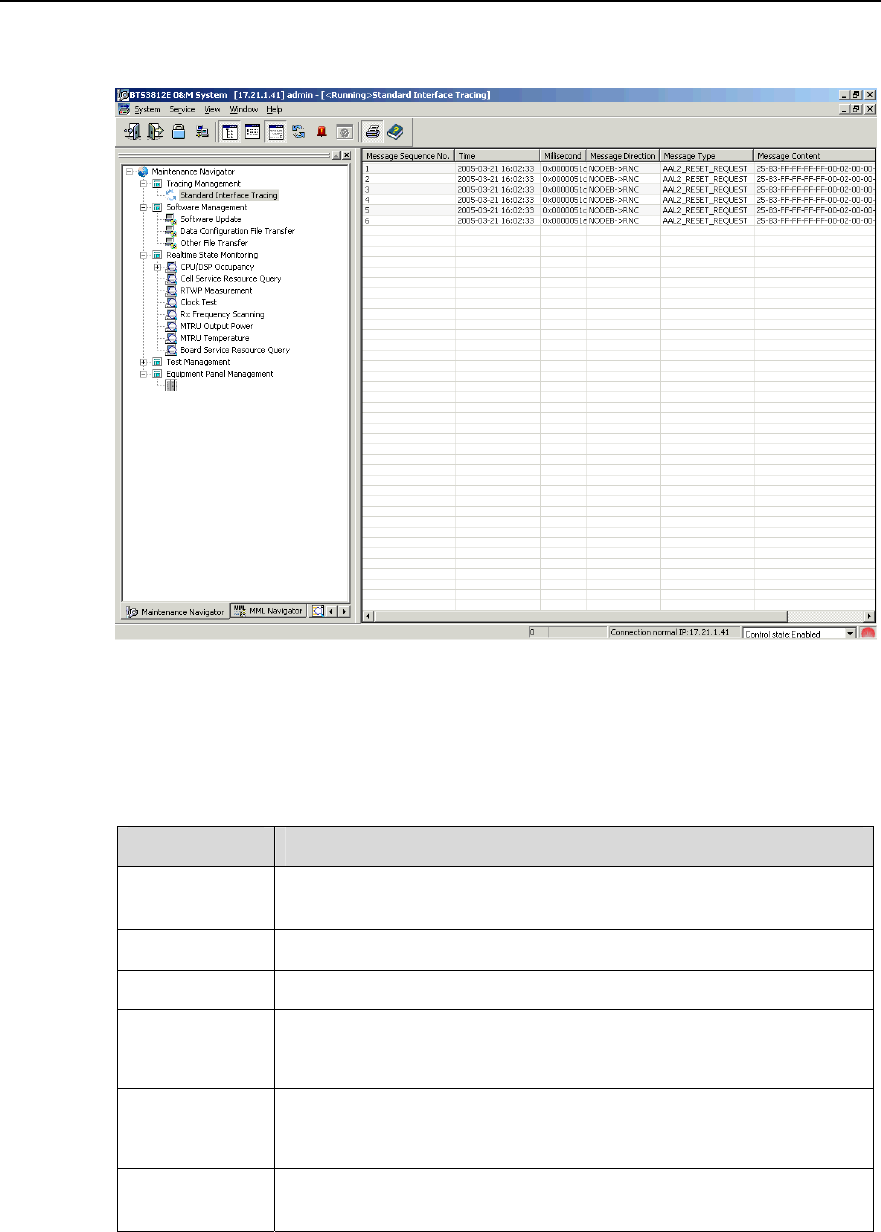Select Cell Service Resource Query item

231,279
